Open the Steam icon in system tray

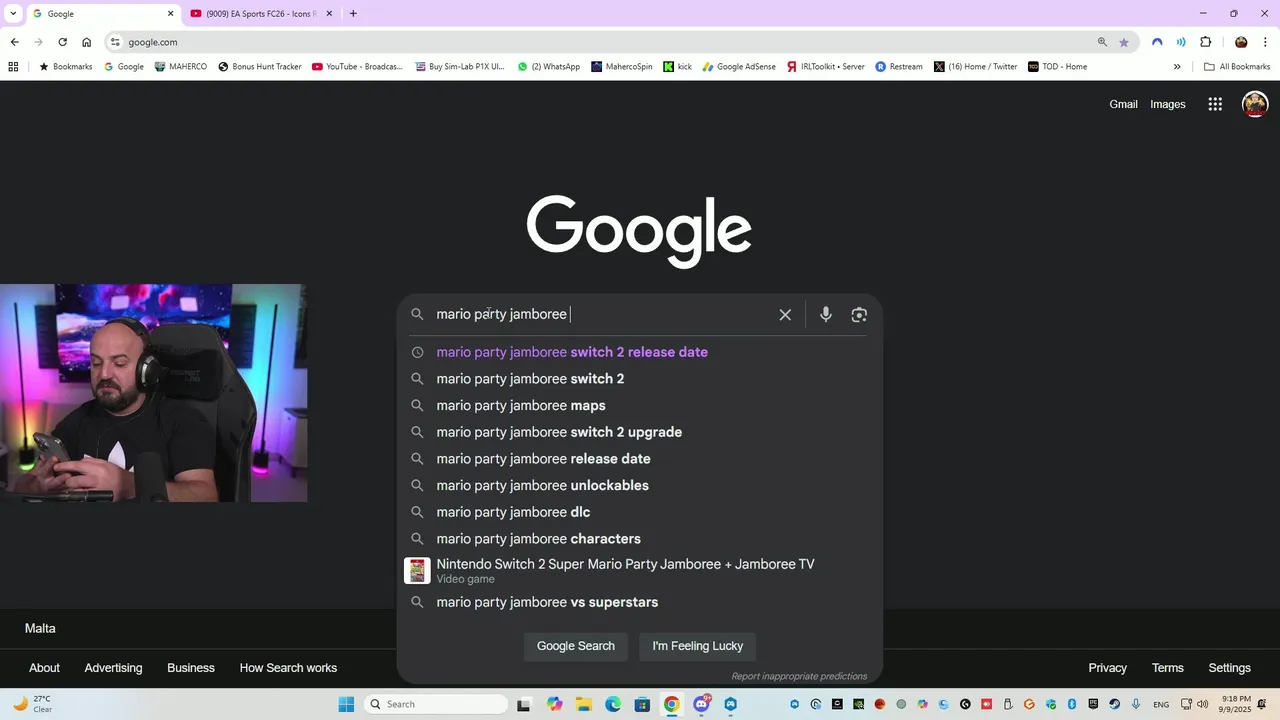point(1114,704)
